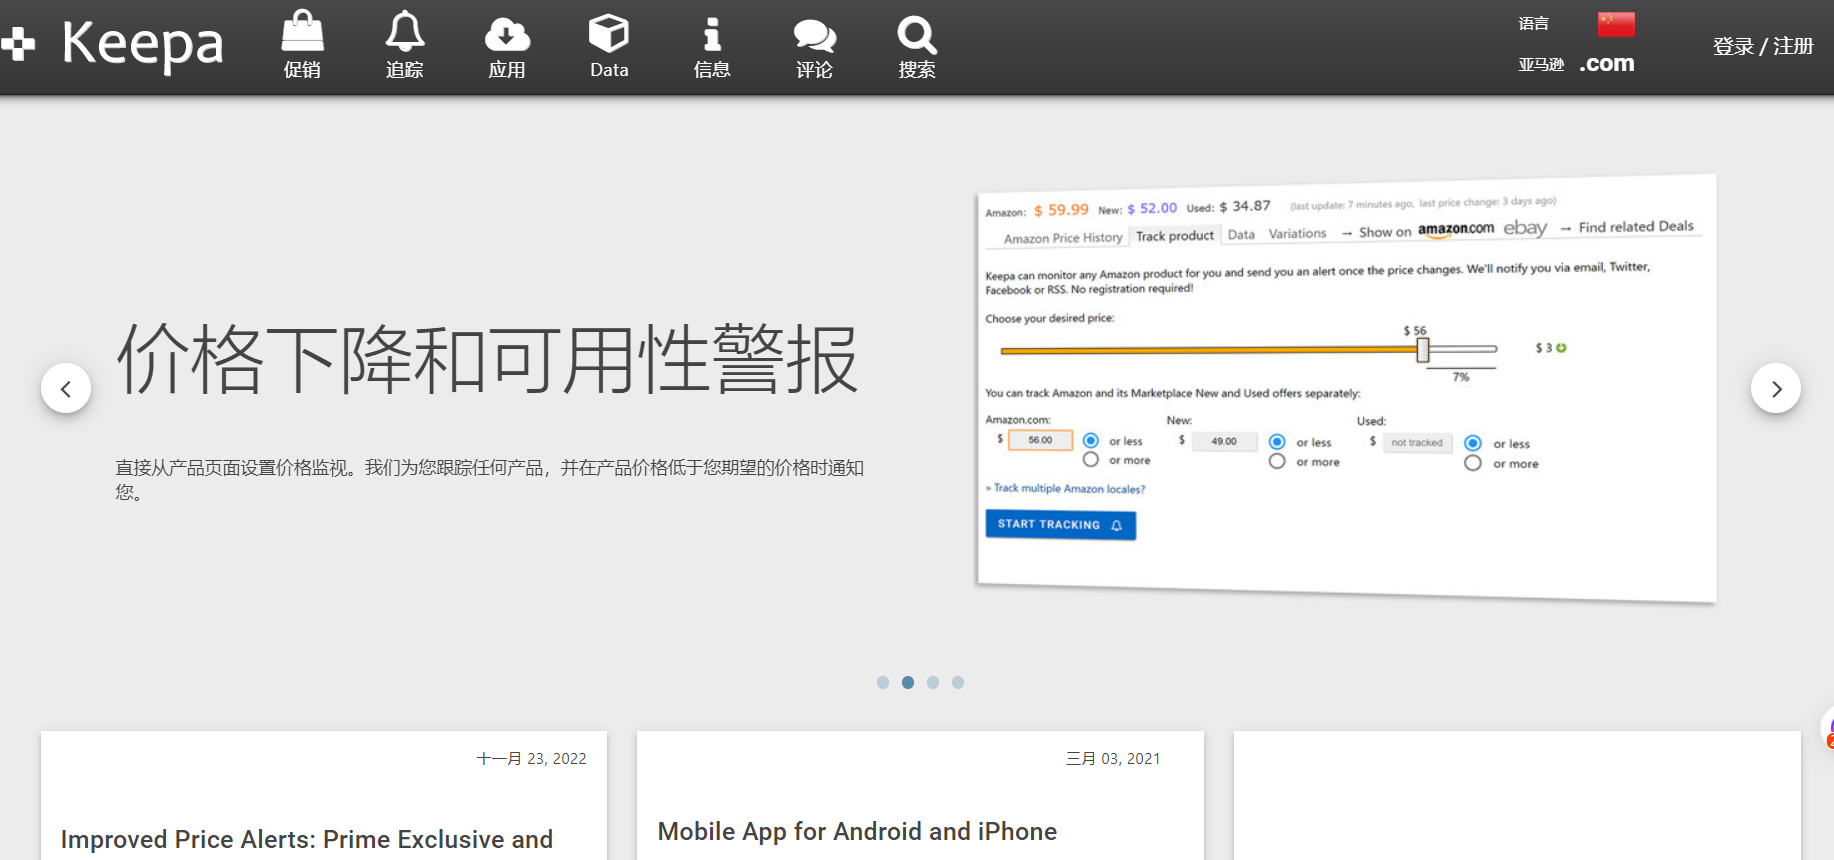Select the third carousel pagination dot
Screen dimensions: 1834x860
click(933, 682)
